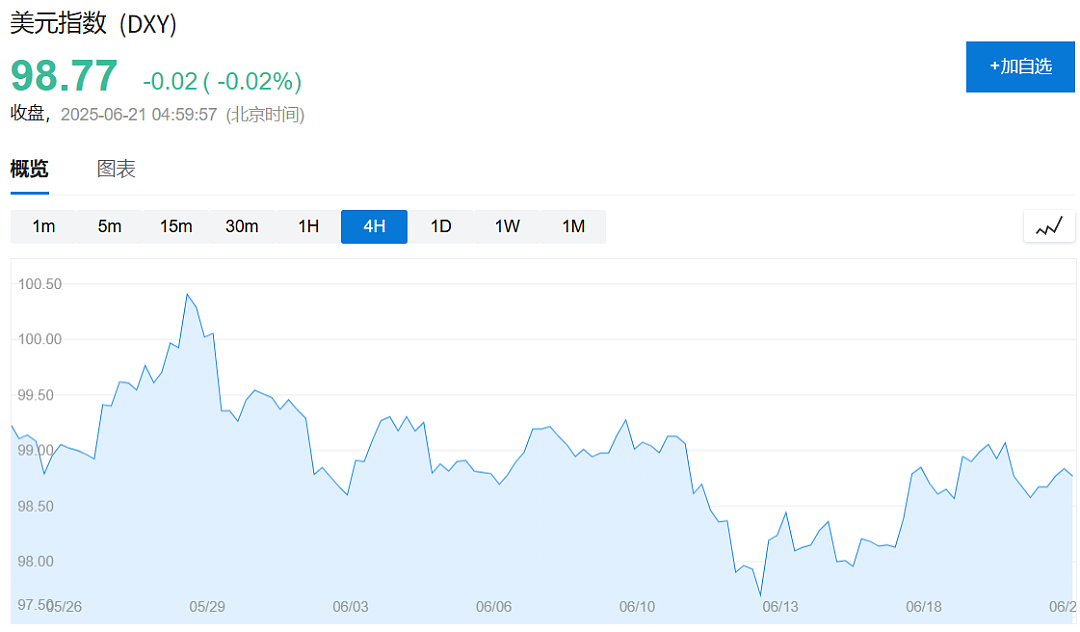Choose the 1H interval

308,227
